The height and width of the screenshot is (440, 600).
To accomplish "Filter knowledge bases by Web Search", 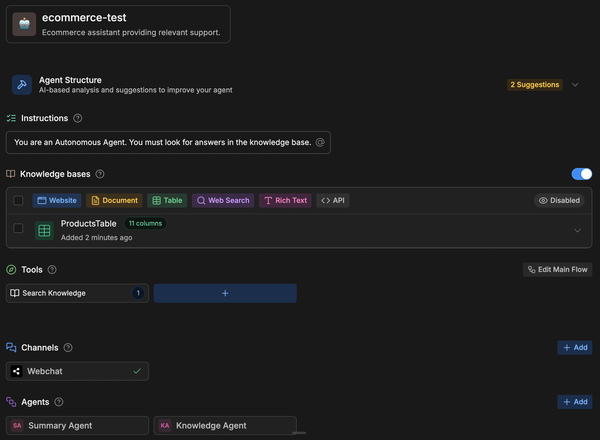I will (x=223, y=200).
